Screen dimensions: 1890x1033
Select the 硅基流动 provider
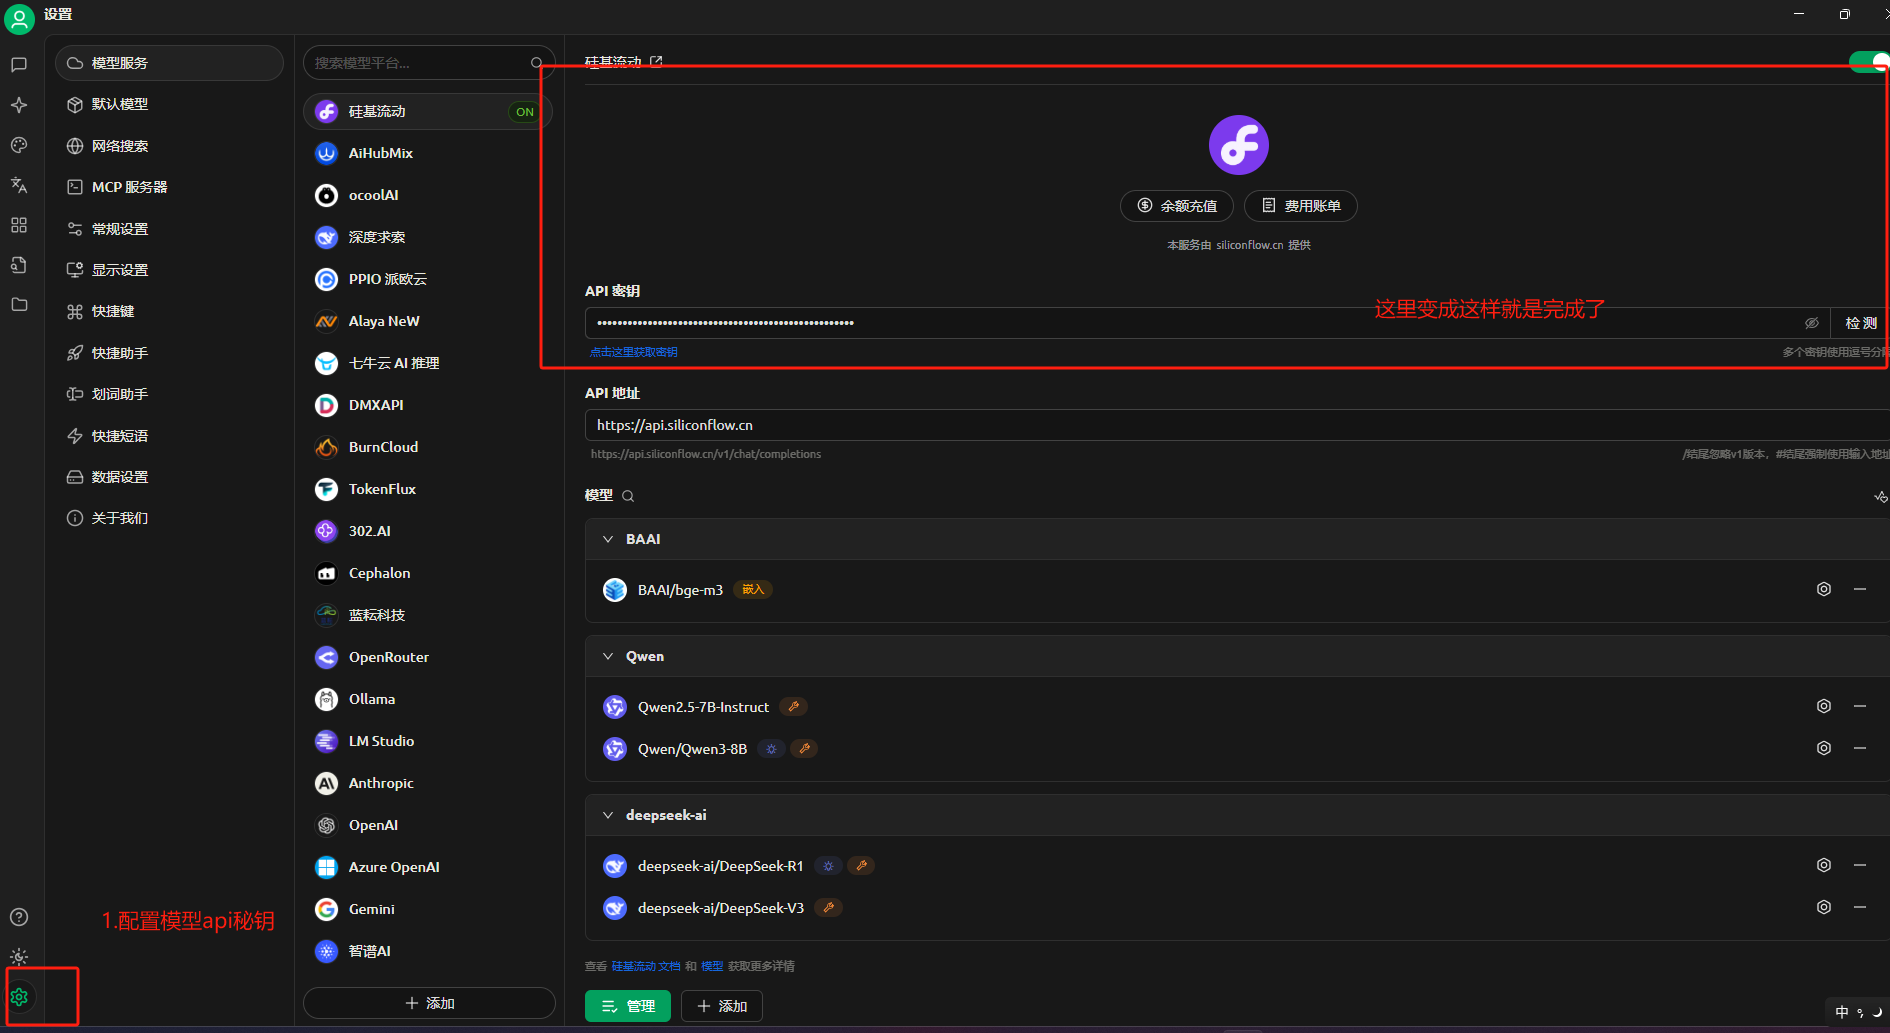tap(427, 111)
